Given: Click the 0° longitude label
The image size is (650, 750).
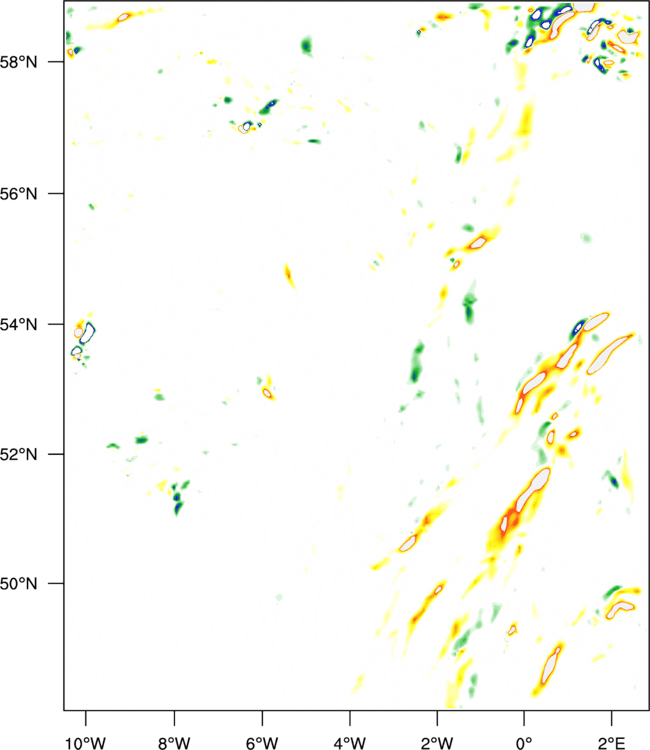Looking at the screenshot, I should [524, 742].
